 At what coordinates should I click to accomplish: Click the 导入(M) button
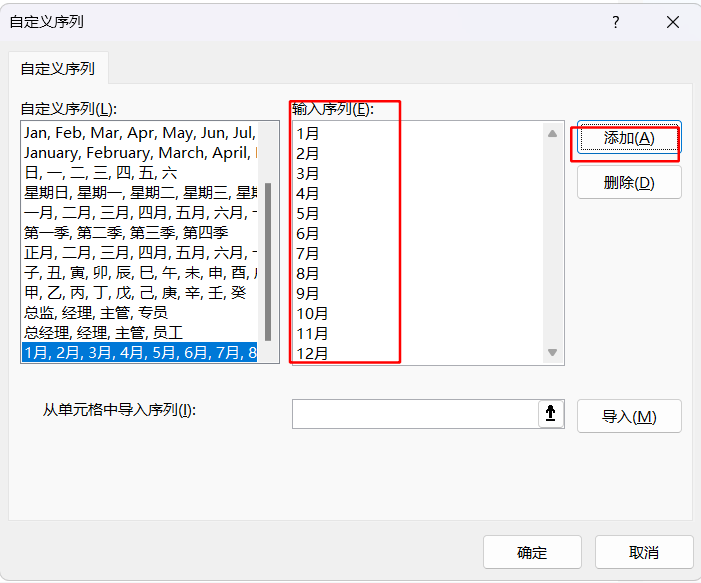coord(629,416)
